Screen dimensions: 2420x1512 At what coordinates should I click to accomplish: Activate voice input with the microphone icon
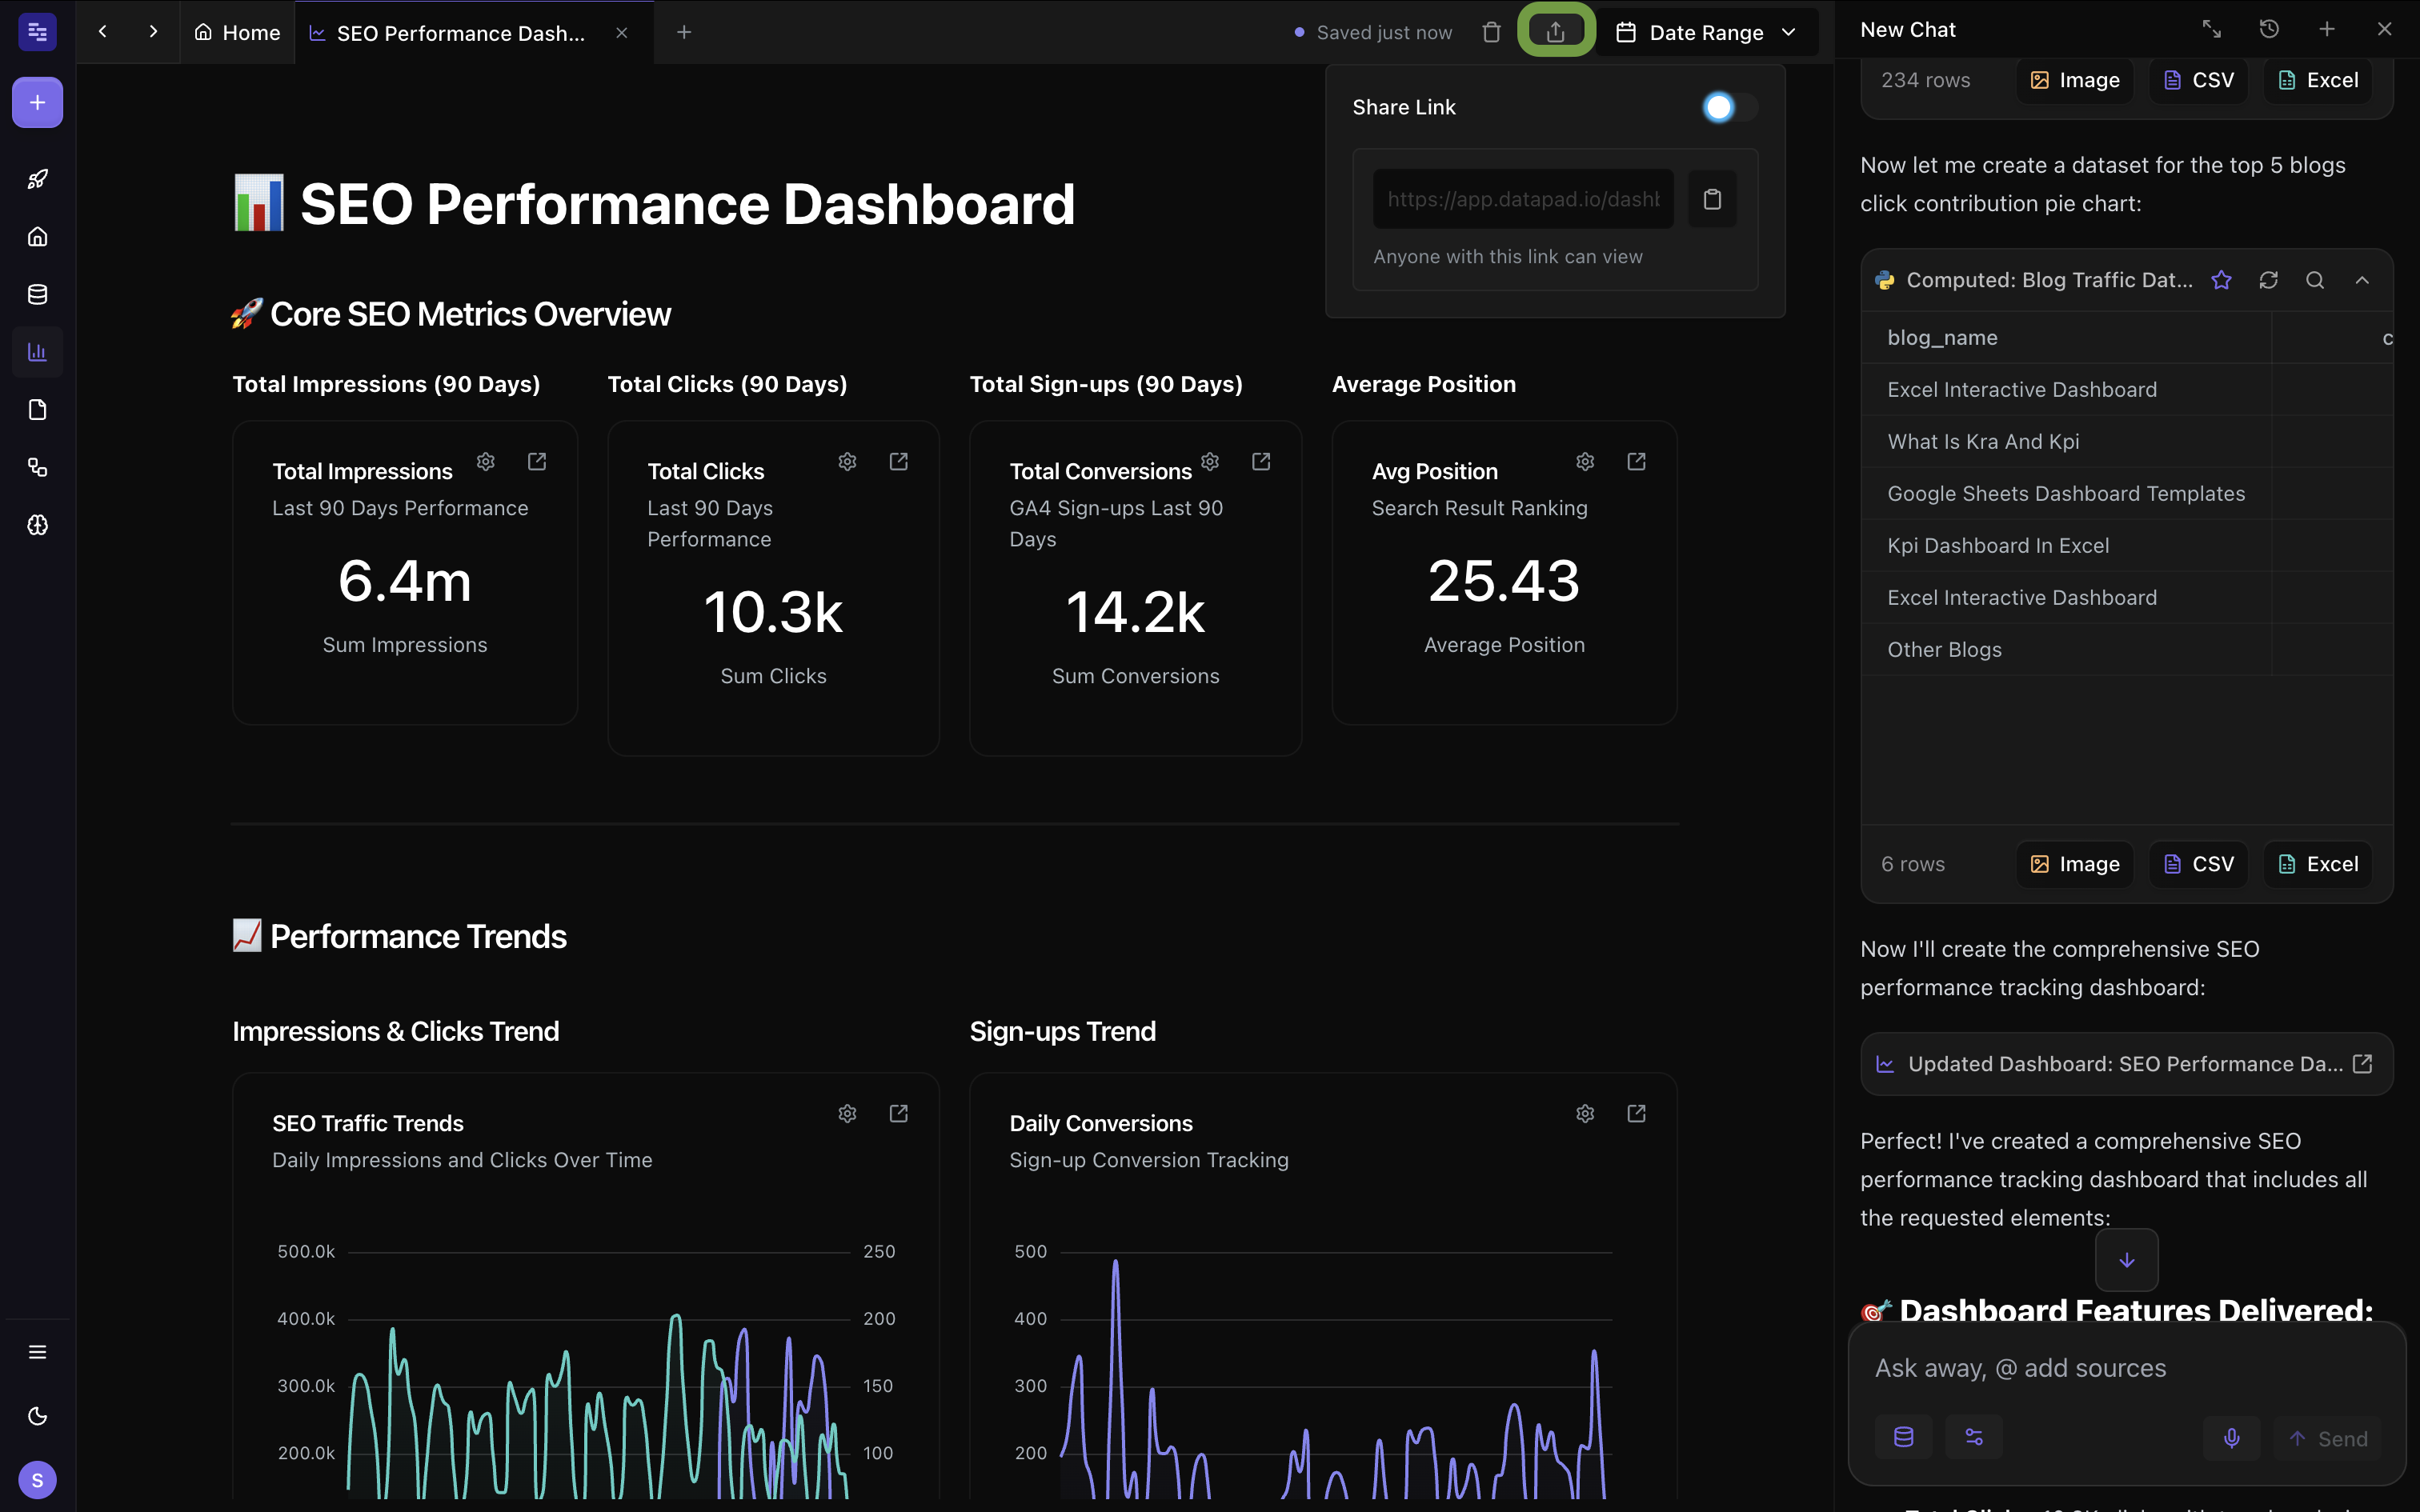2232,1438
